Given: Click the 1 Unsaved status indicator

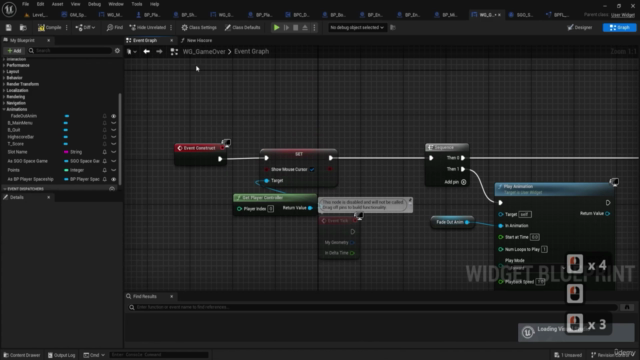Looking at the screenshot, I should pyautogui.click(x=568, y=355).
